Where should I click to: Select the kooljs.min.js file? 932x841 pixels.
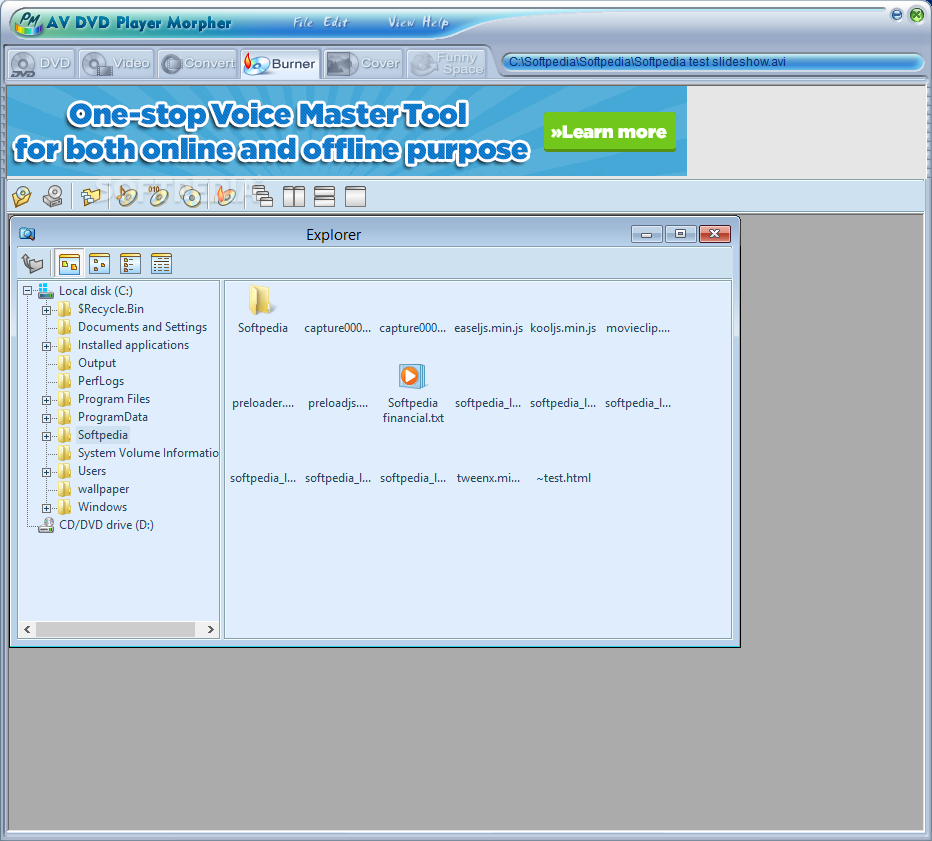click(563, 328)
